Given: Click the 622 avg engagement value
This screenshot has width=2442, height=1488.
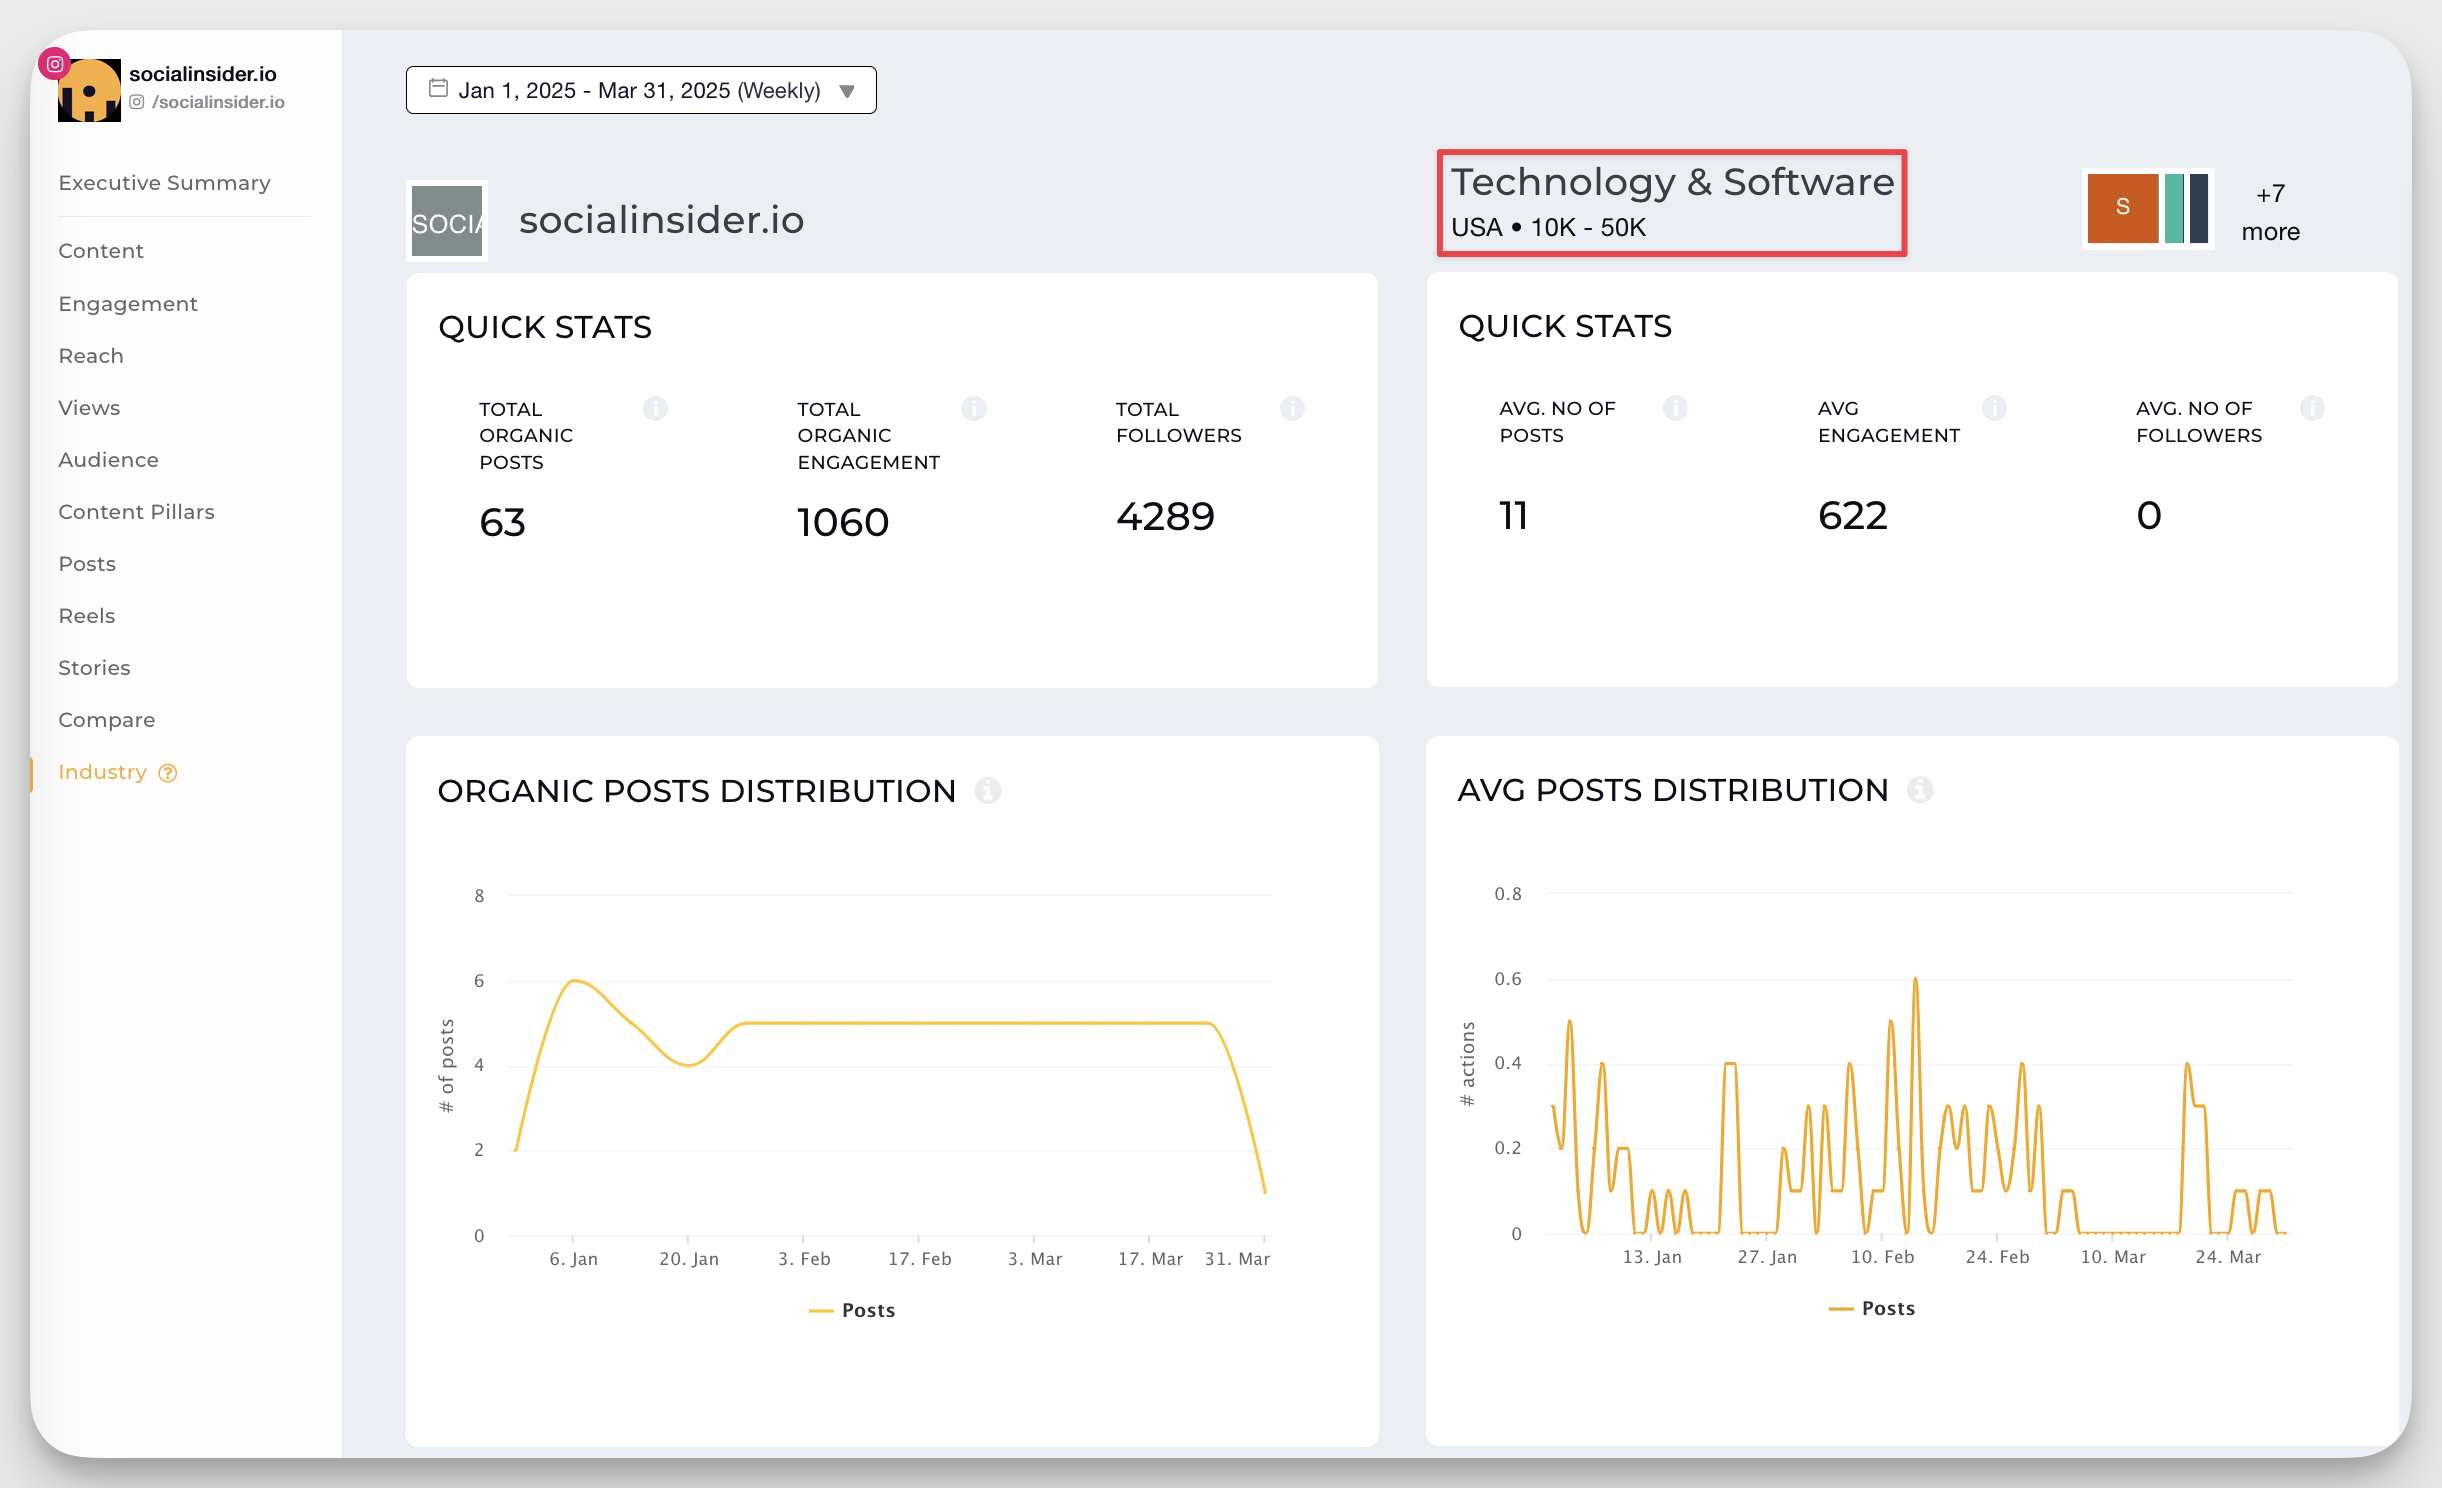Looking at the screenshot, I should click(x=1852, y=515).
